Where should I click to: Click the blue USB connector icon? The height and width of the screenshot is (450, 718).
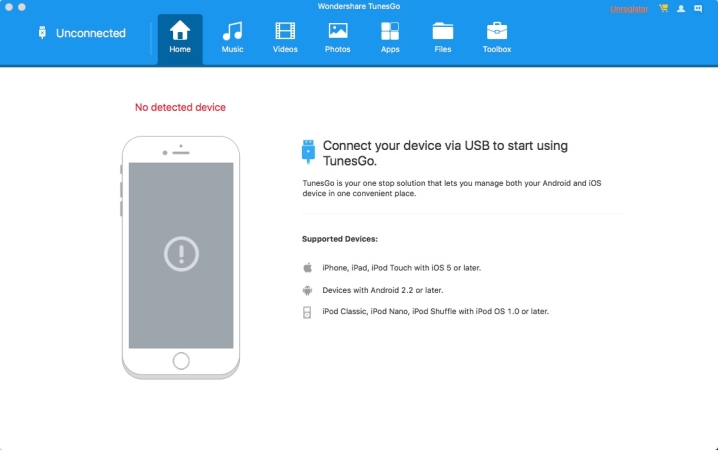click(x=308, y=152)
